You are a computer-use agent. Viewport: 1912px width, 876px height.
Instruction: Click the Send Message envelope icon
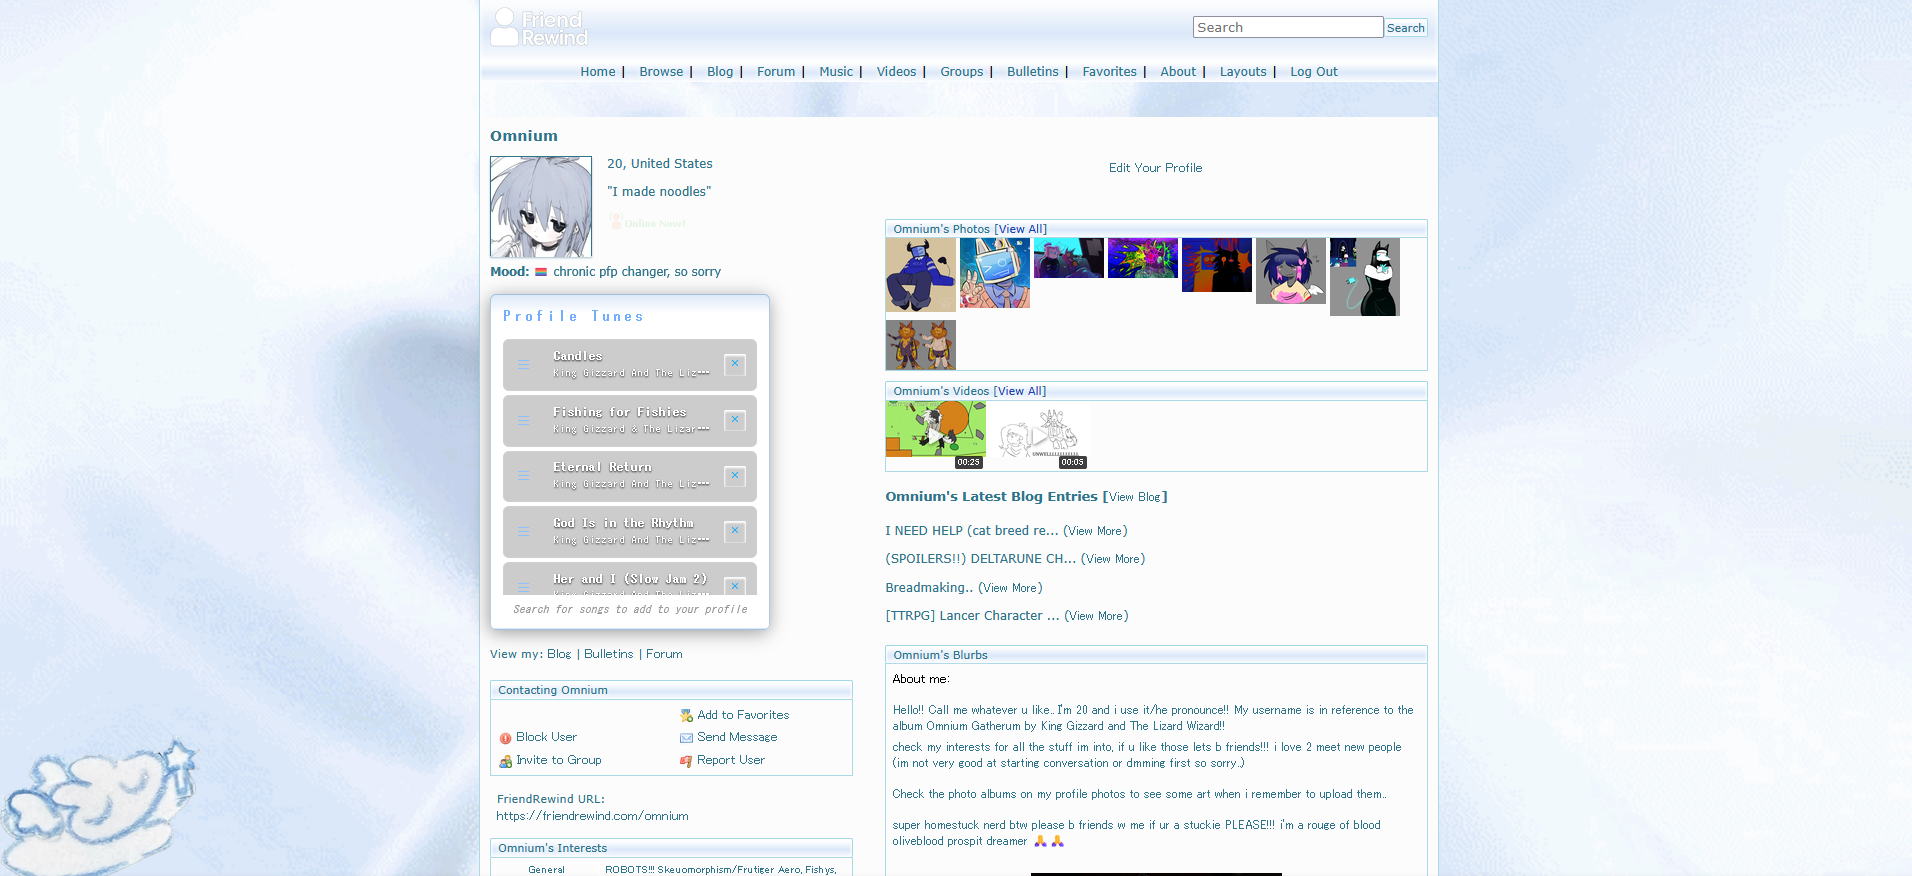point(686,738)
